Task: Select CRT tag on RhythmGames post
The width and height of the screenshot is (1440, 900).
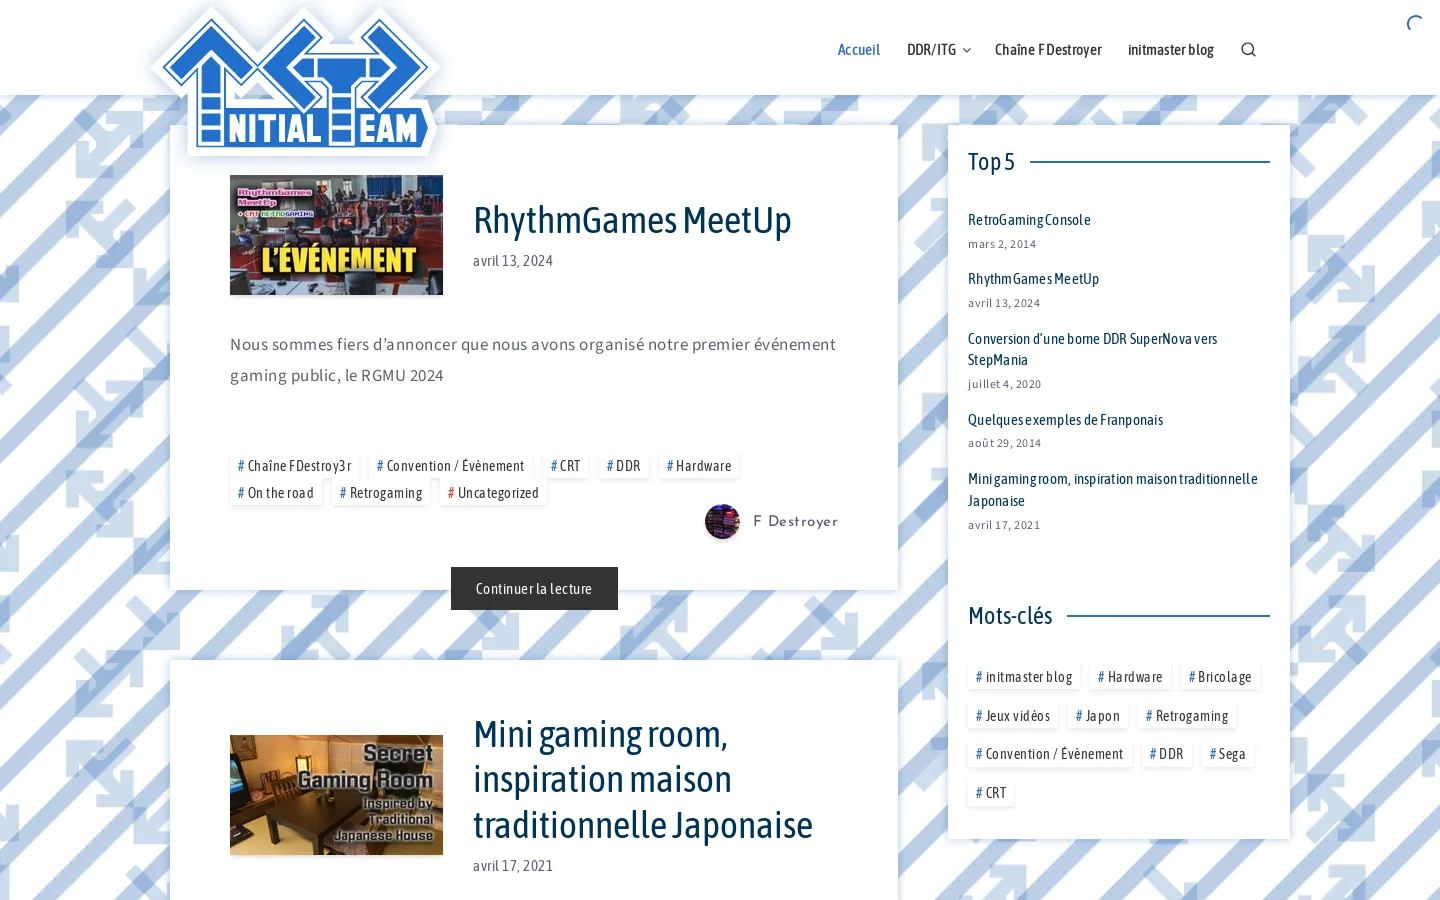Action: click(x=565, y=466)
